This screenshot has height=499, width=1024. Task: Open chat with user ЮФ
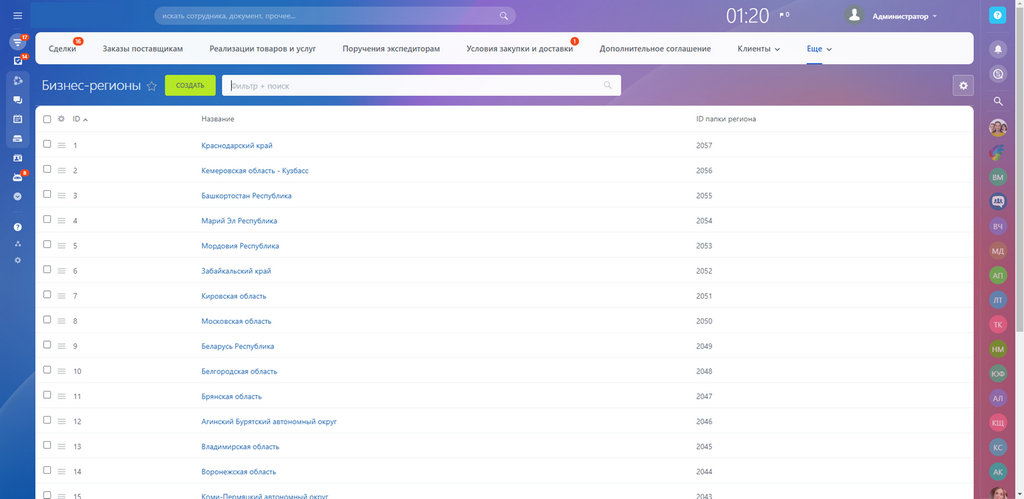point(998,374)
